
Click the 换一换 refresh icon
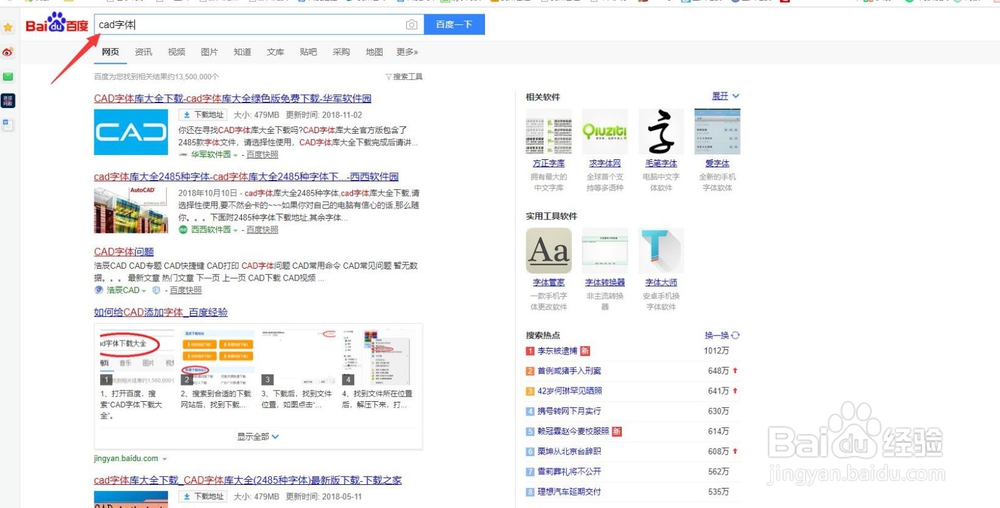click(735, 335)
